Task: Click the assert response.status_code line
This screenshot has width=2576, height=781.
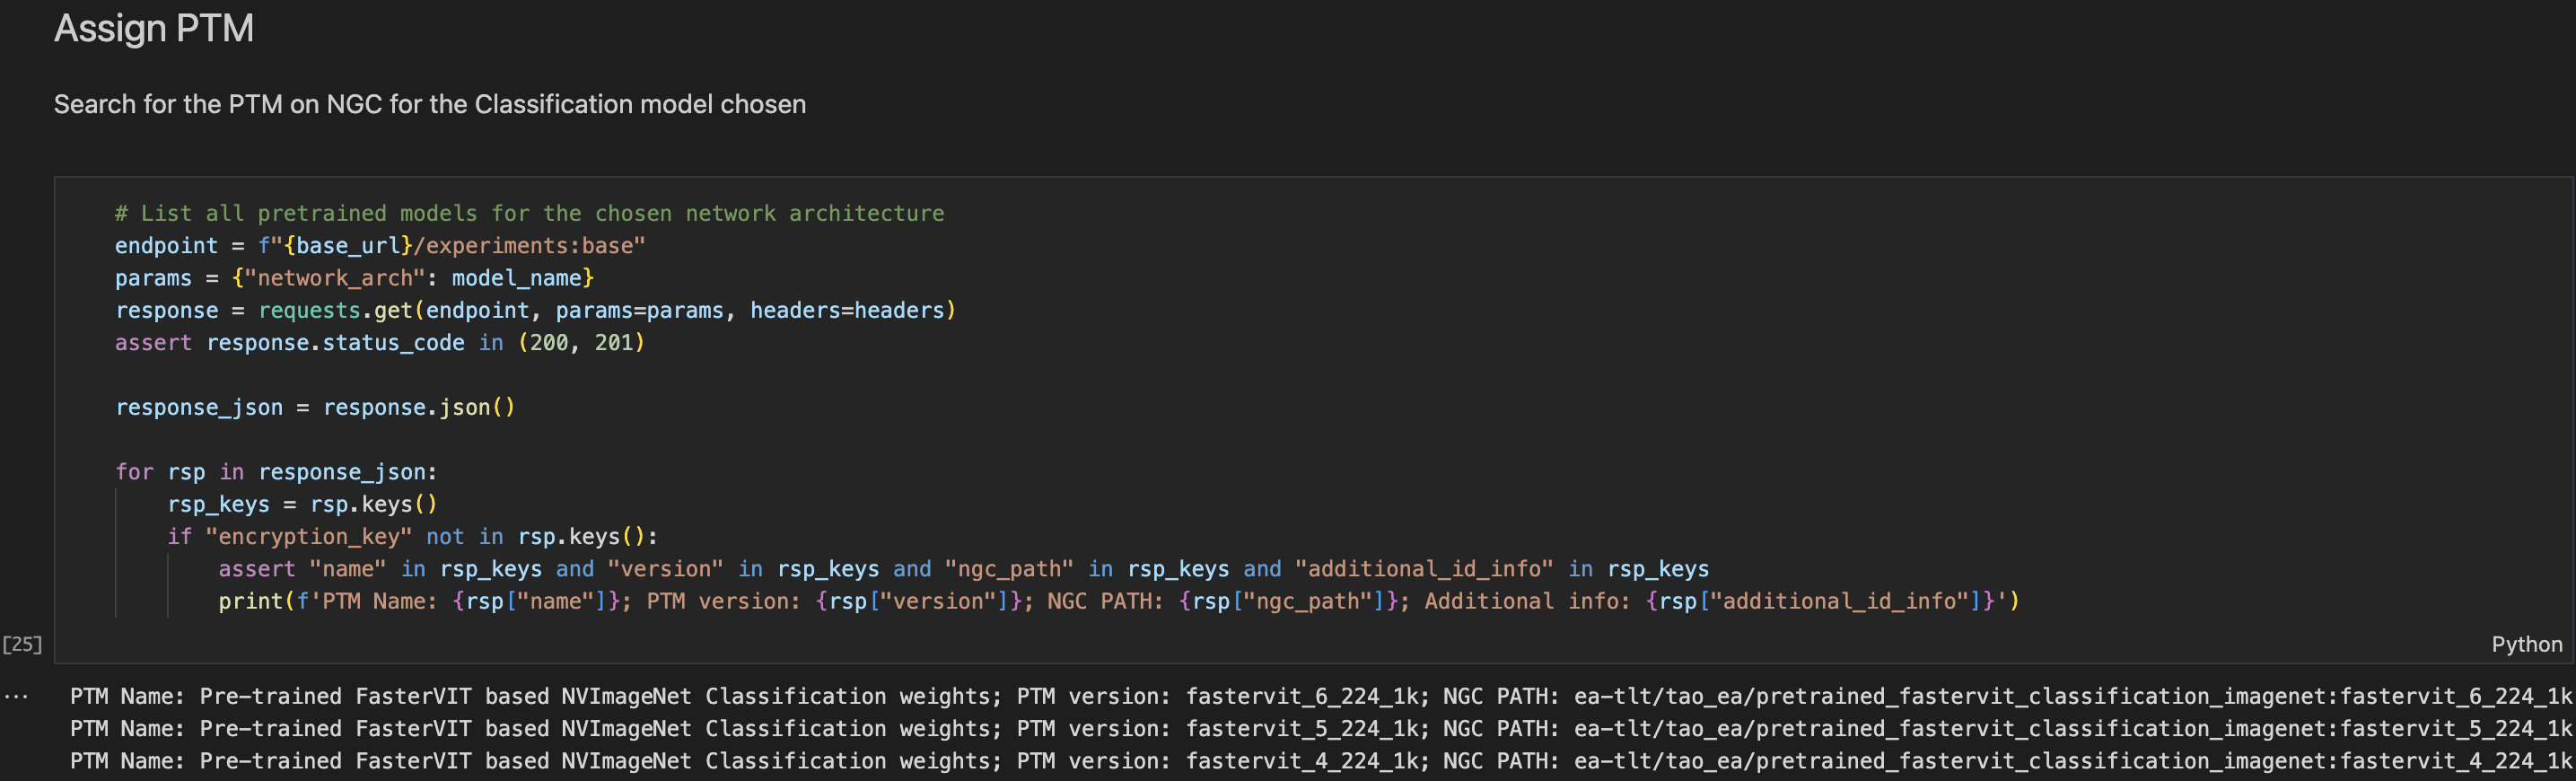Action: pyautogui.click(x=380, y=343)
